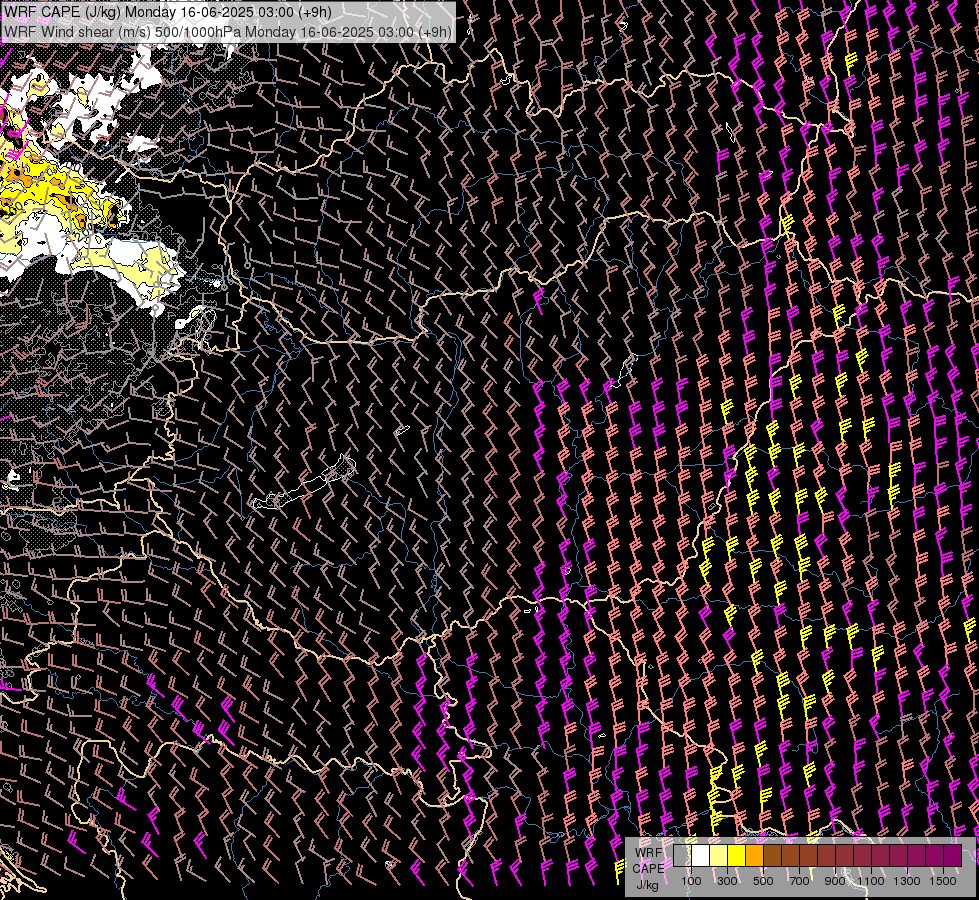
Task: Select the final purple swatch above 1500
Action: click(953, 855)
